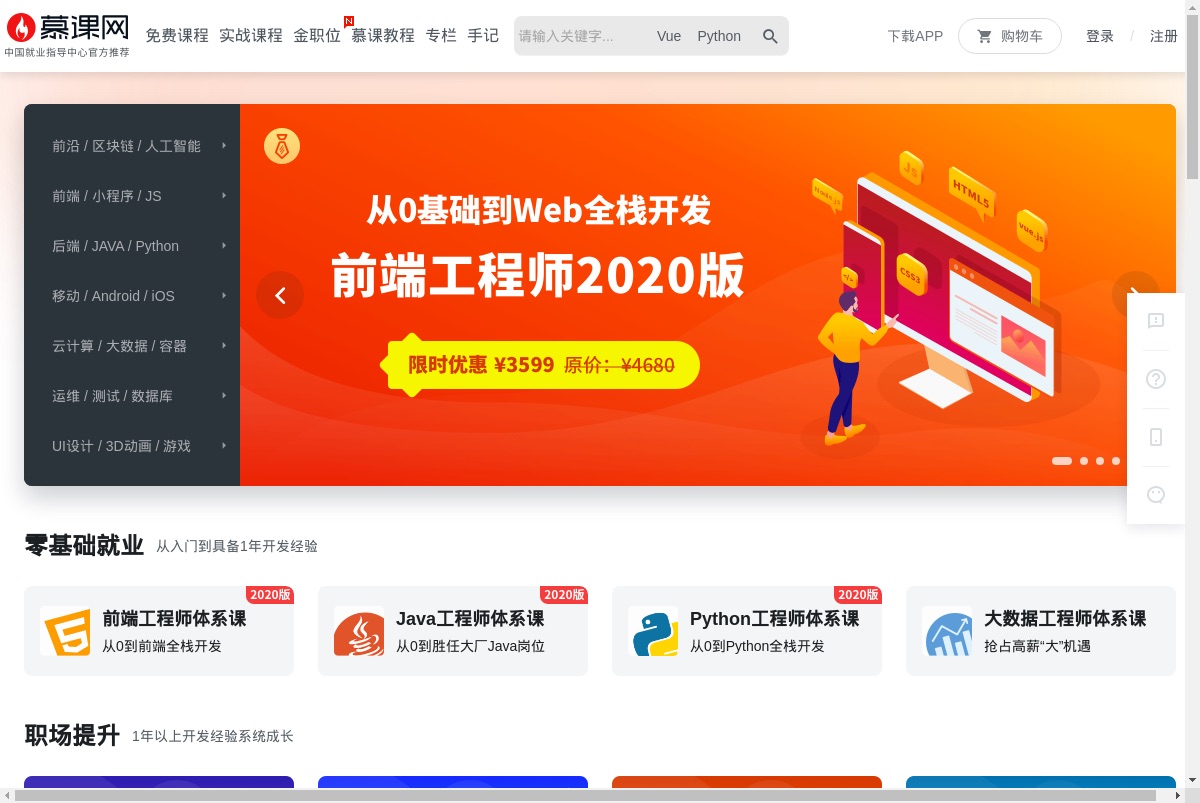Open the help question mark icon
Screen dimensions: 1200x803
click(1156, 379)
